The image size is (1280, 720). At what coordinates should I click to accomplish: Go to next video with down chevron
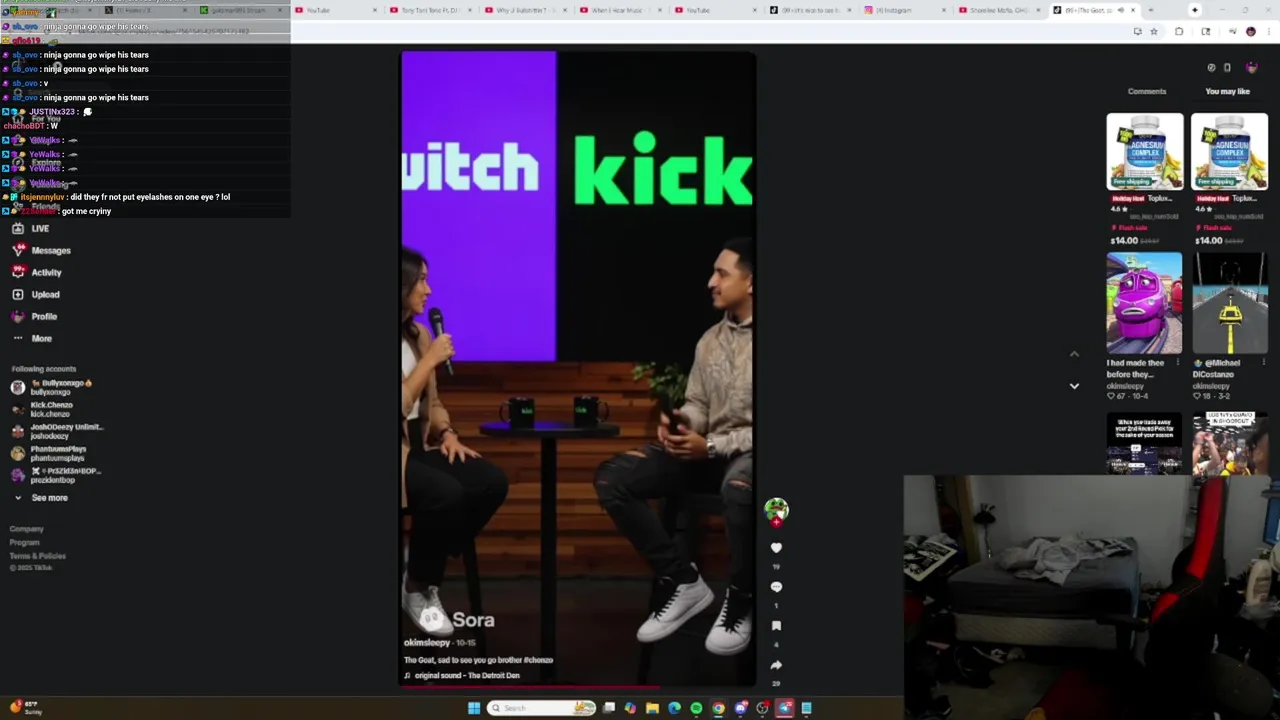[1074, 385]
